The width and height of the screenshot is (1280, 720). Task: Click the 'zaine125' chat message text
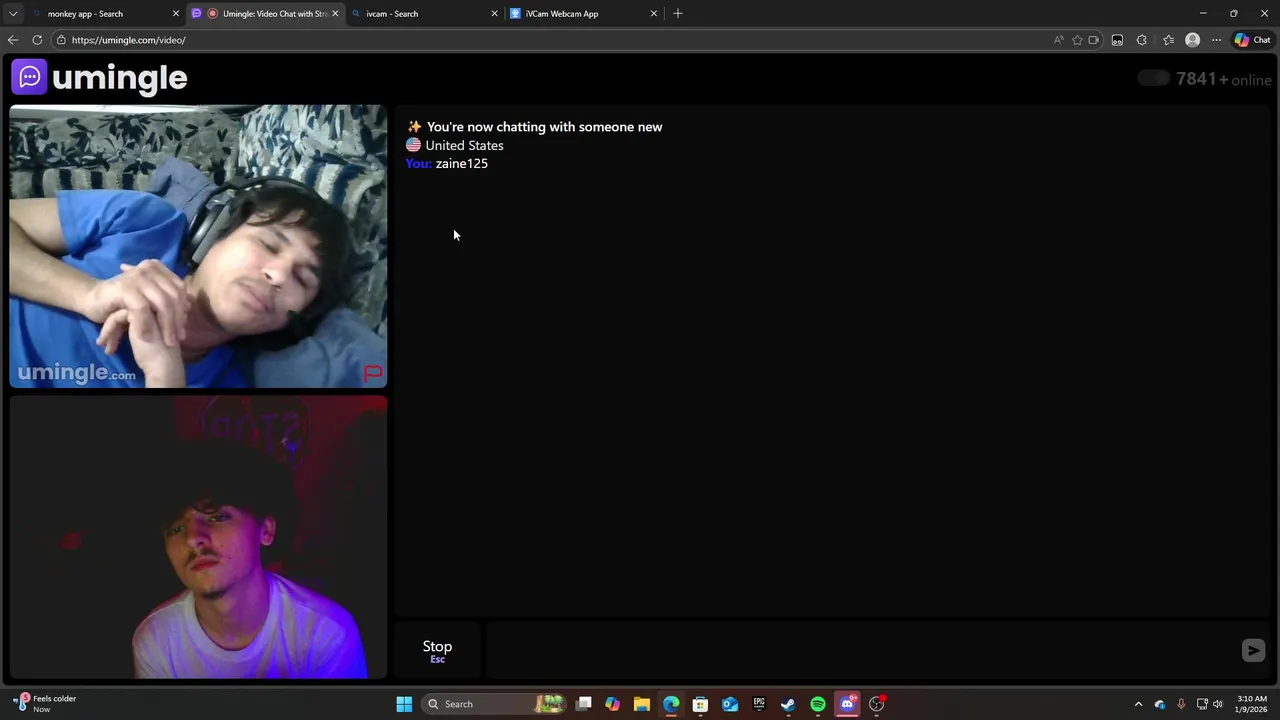pyautogui.click(x=462, y=164)
